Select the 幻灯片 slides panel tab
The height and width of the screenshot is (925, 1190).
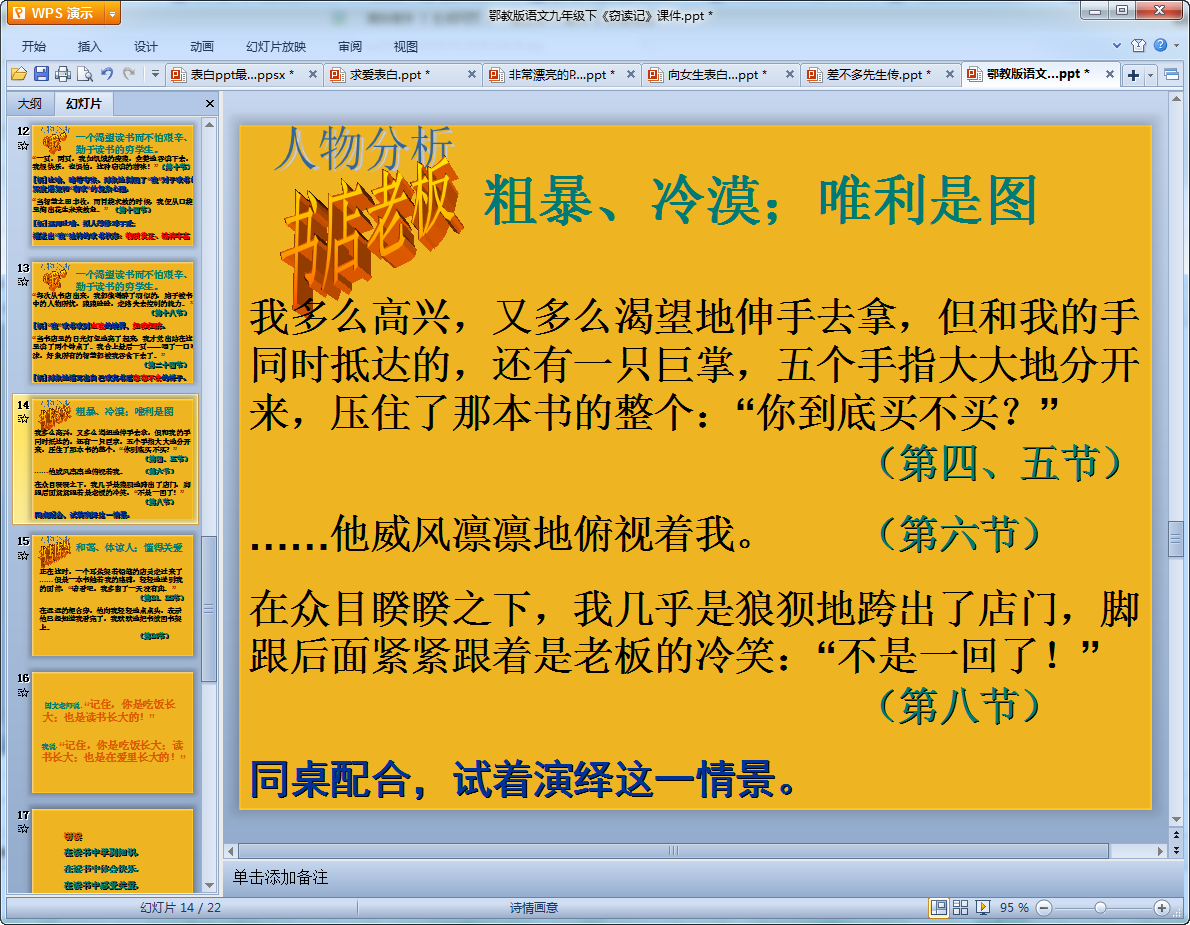[83, 103]
